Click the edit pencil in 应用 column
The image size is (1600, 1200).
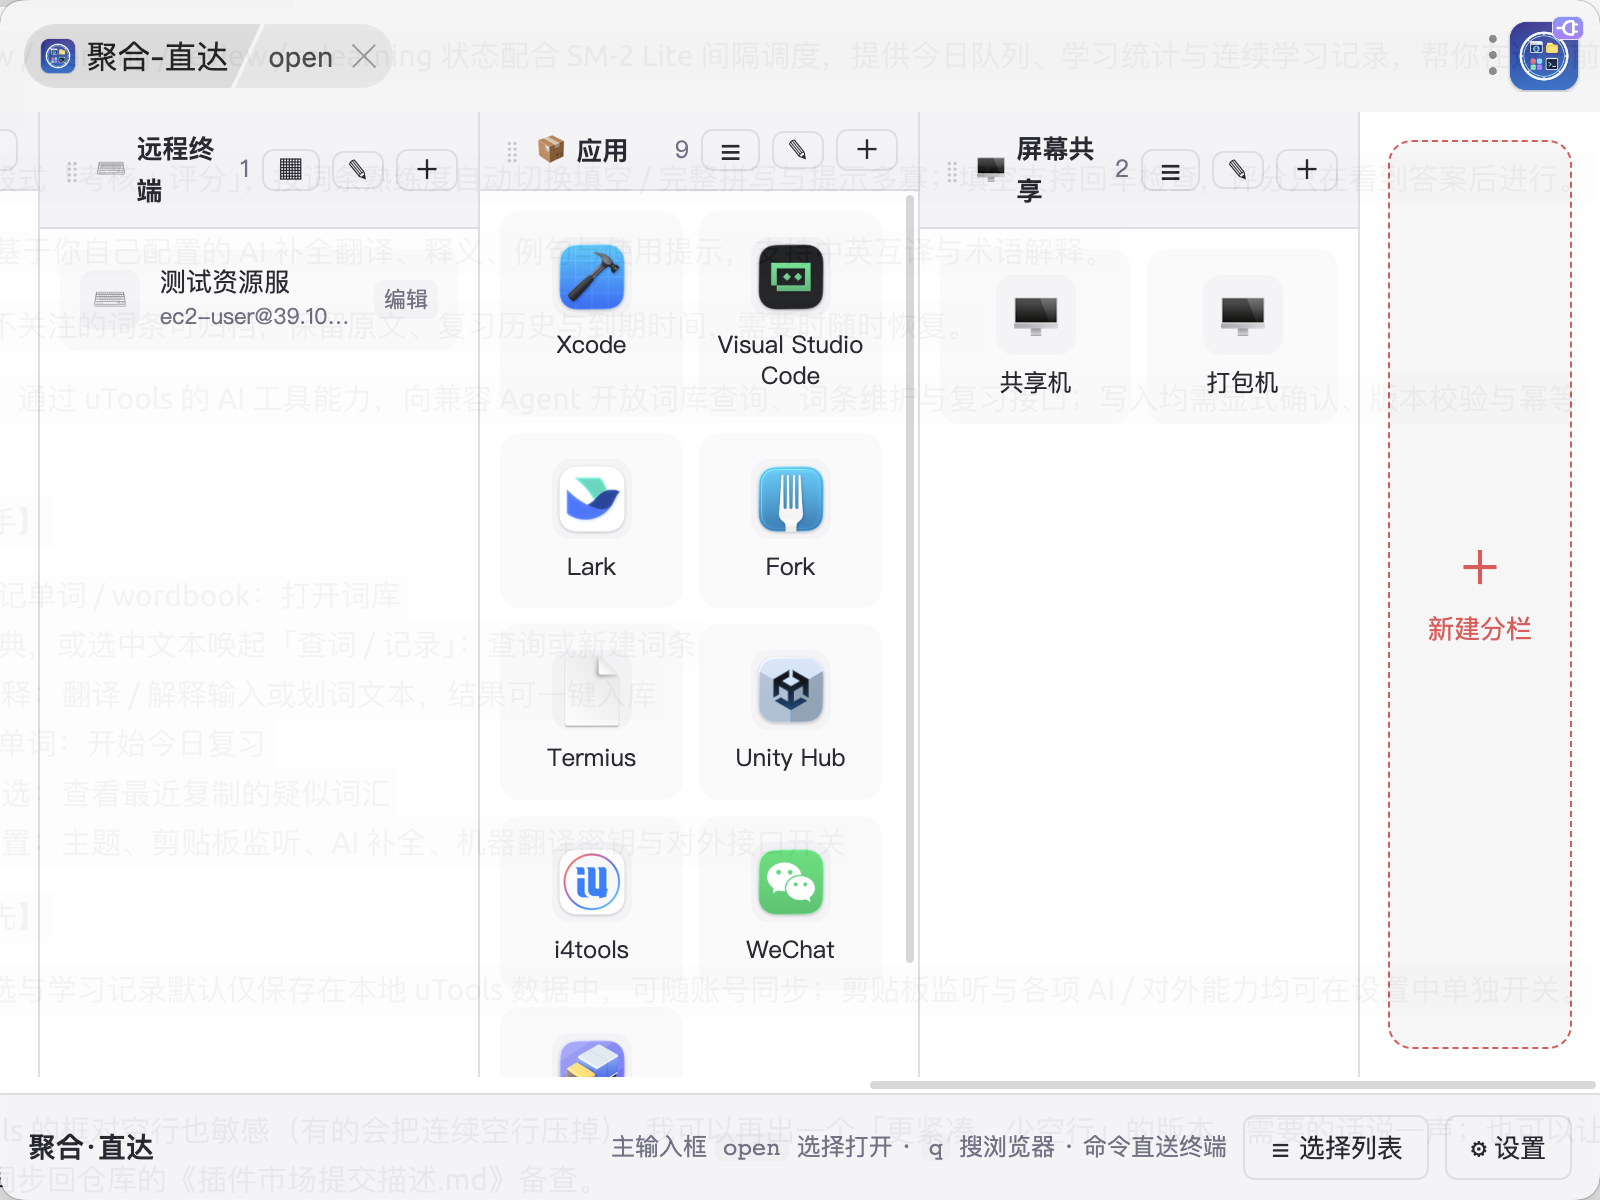[797, 151]
